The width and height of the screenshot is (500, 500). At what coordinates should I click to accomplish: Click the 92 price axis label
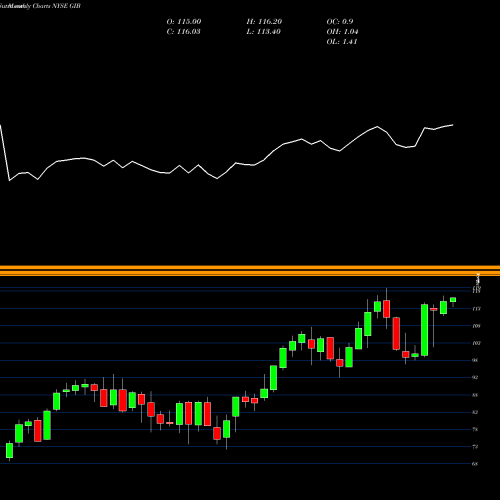point(475,377)
